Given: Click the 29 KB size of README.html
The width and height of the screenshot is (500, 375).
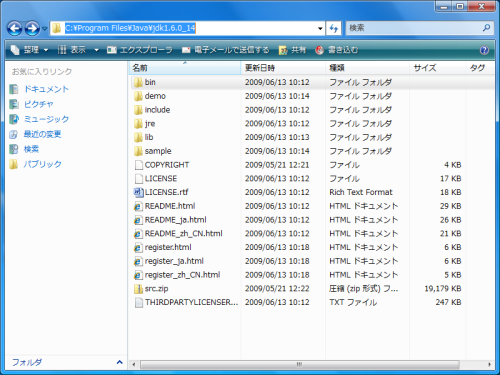Looking at the screenshot, I should tap(451, 206).
